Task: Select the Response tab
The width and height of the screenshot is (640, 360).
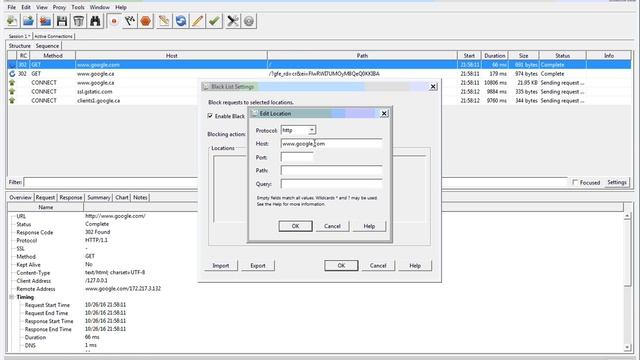Action: [71, 198]
